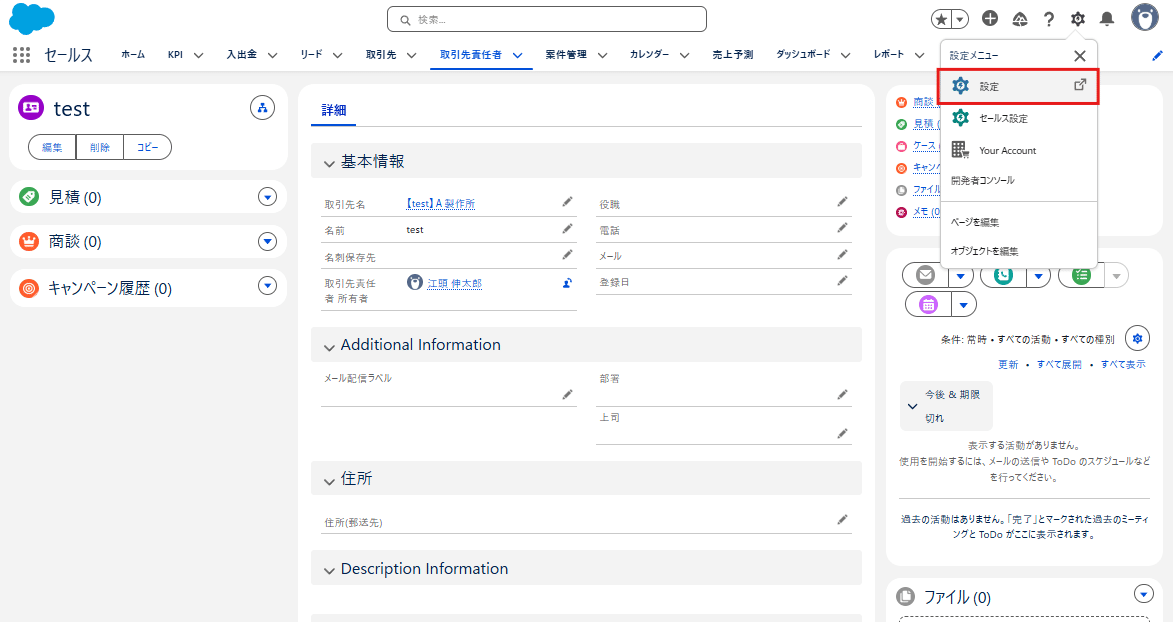Viewport: 1173px width, 622px height.
Task: Click pencil icon to edit 役職 field
Action: (x=843, y=202)
